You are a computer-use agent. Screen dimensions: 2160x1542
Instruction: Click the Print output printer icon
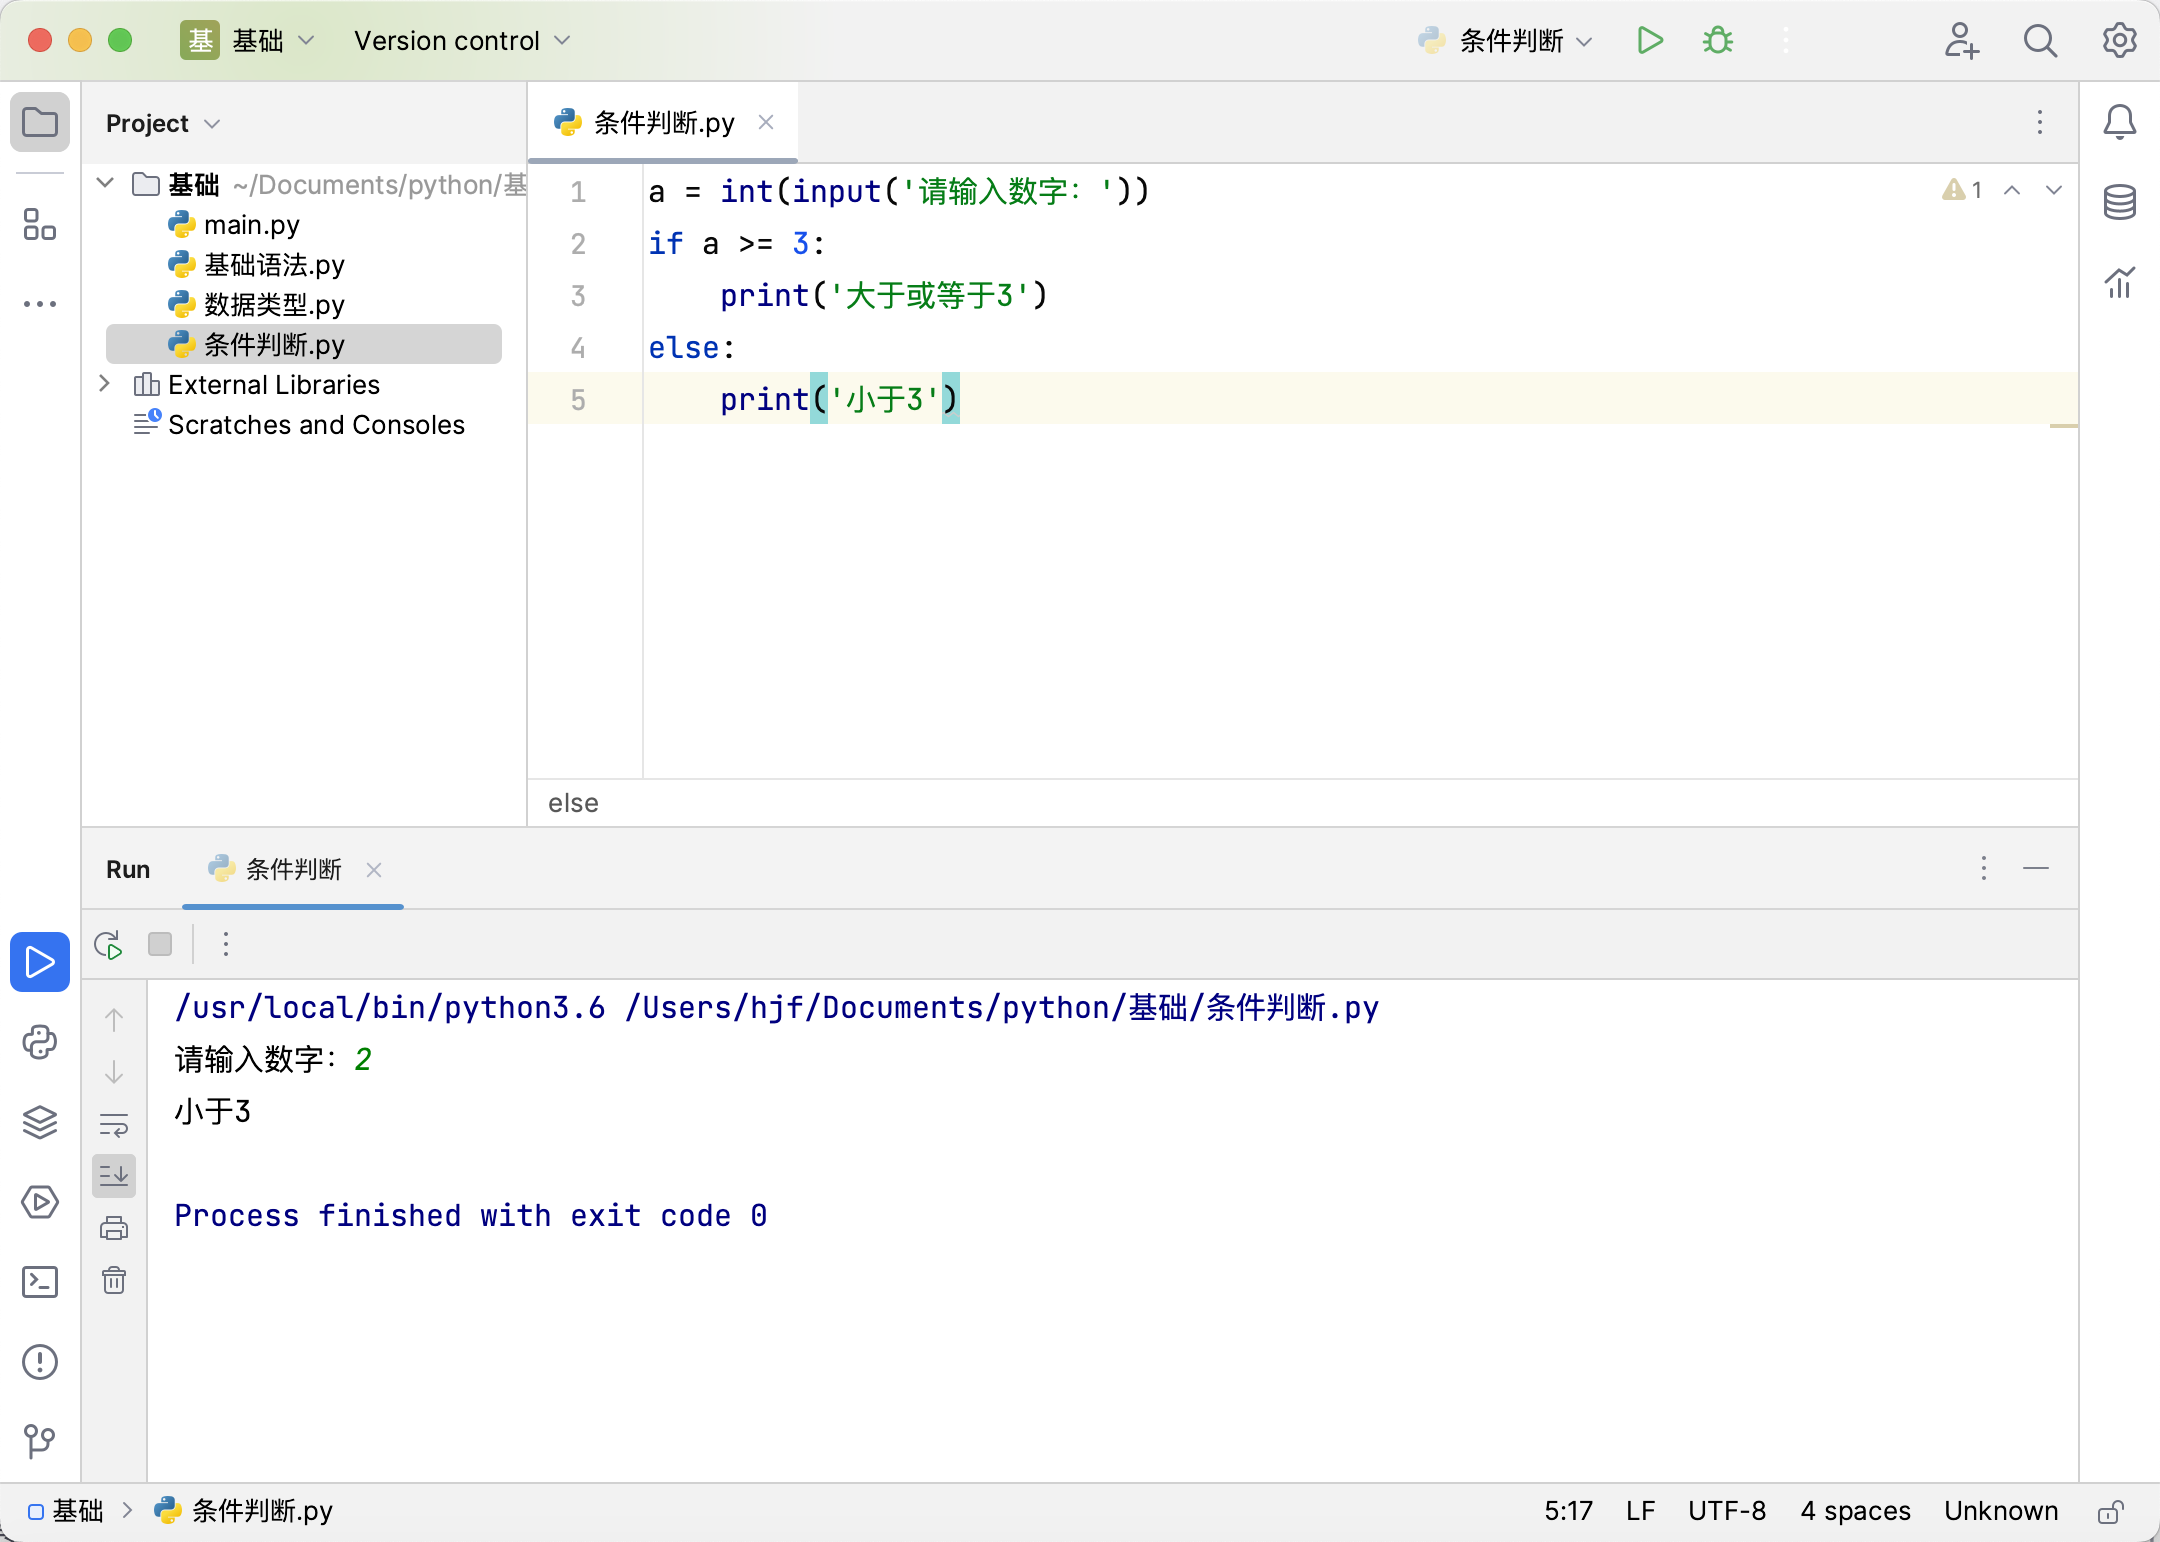[x=114, y=1228]
